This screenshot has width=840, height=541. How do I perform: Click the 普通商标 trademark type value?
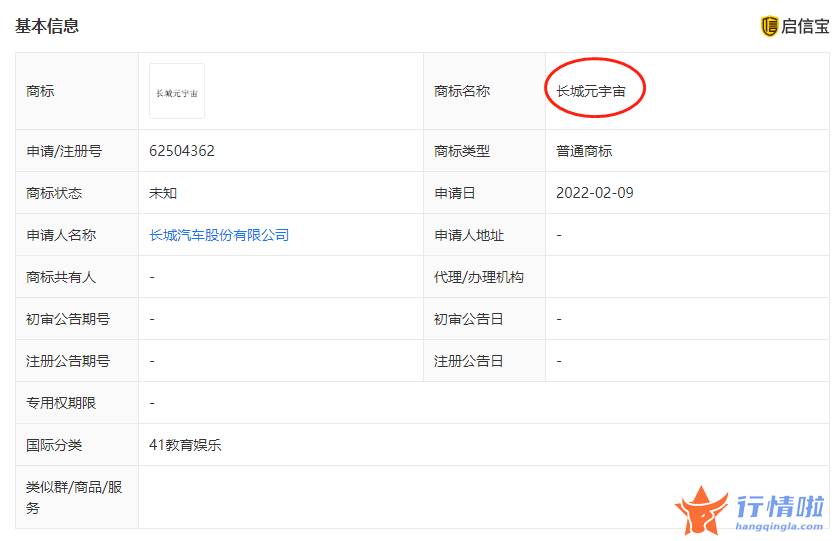click(x=584, y=151)
